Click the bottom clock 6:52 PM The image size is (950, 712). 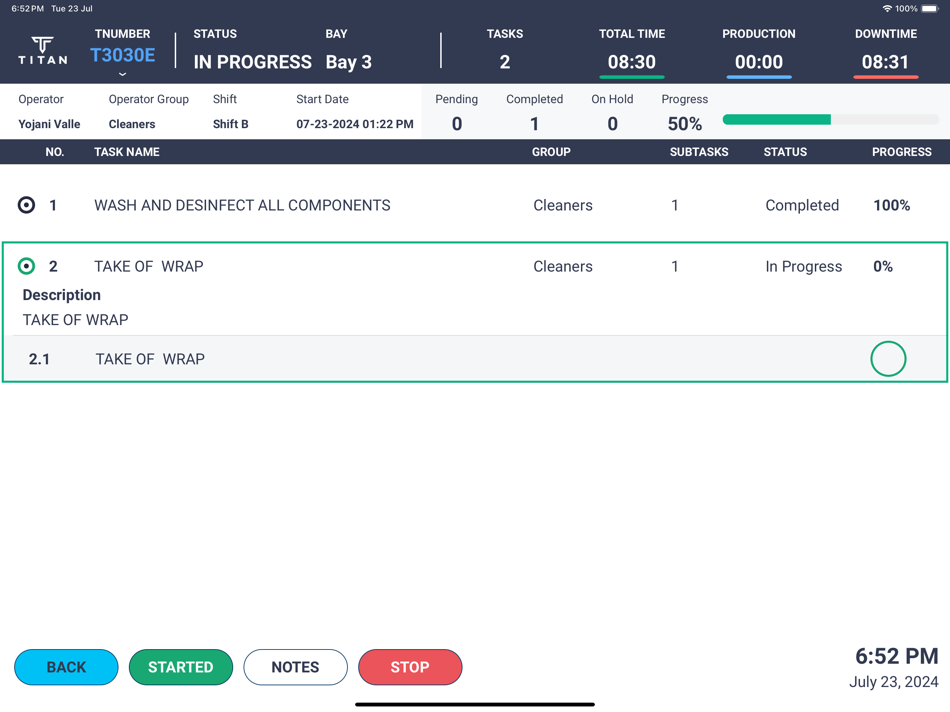[x=897, y=656]
